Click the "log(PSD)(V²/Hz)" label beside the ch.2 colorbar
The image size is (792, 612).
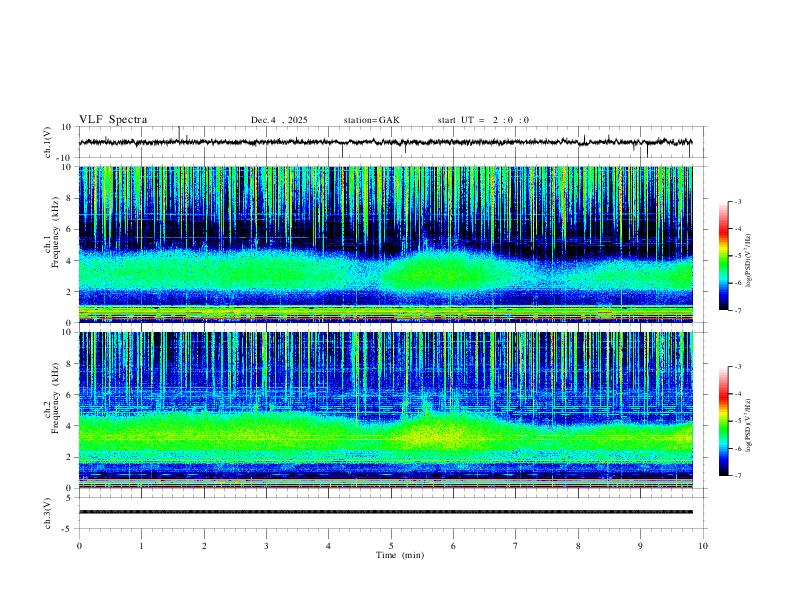pyautogui.click(x=748, y=425)
